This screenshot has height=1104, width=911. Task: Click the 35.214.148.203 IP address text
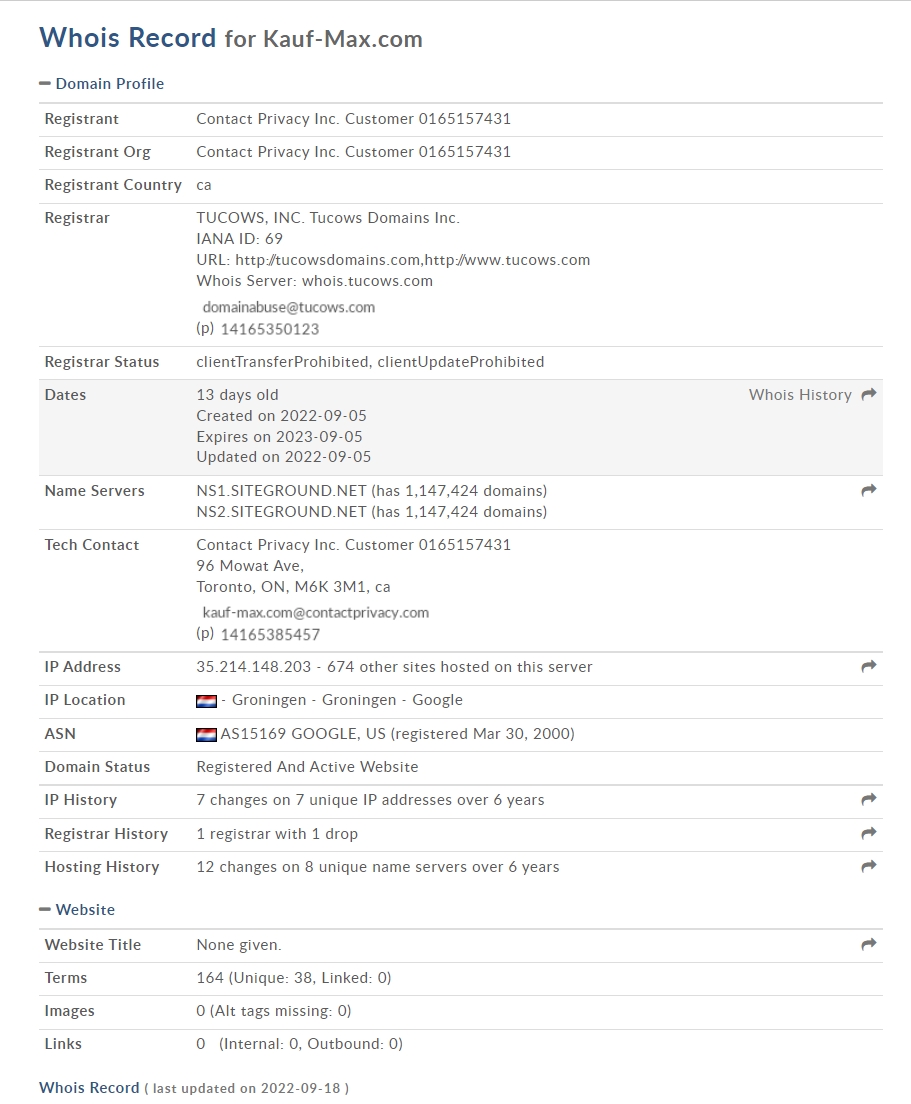pos(253,667)
